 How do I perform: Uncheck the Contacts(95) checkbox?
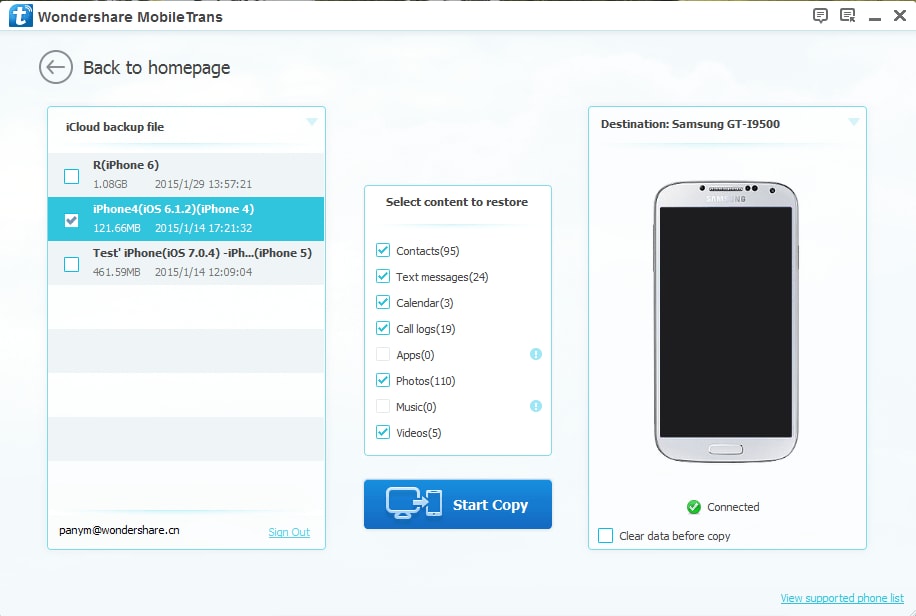coord(381,250)
